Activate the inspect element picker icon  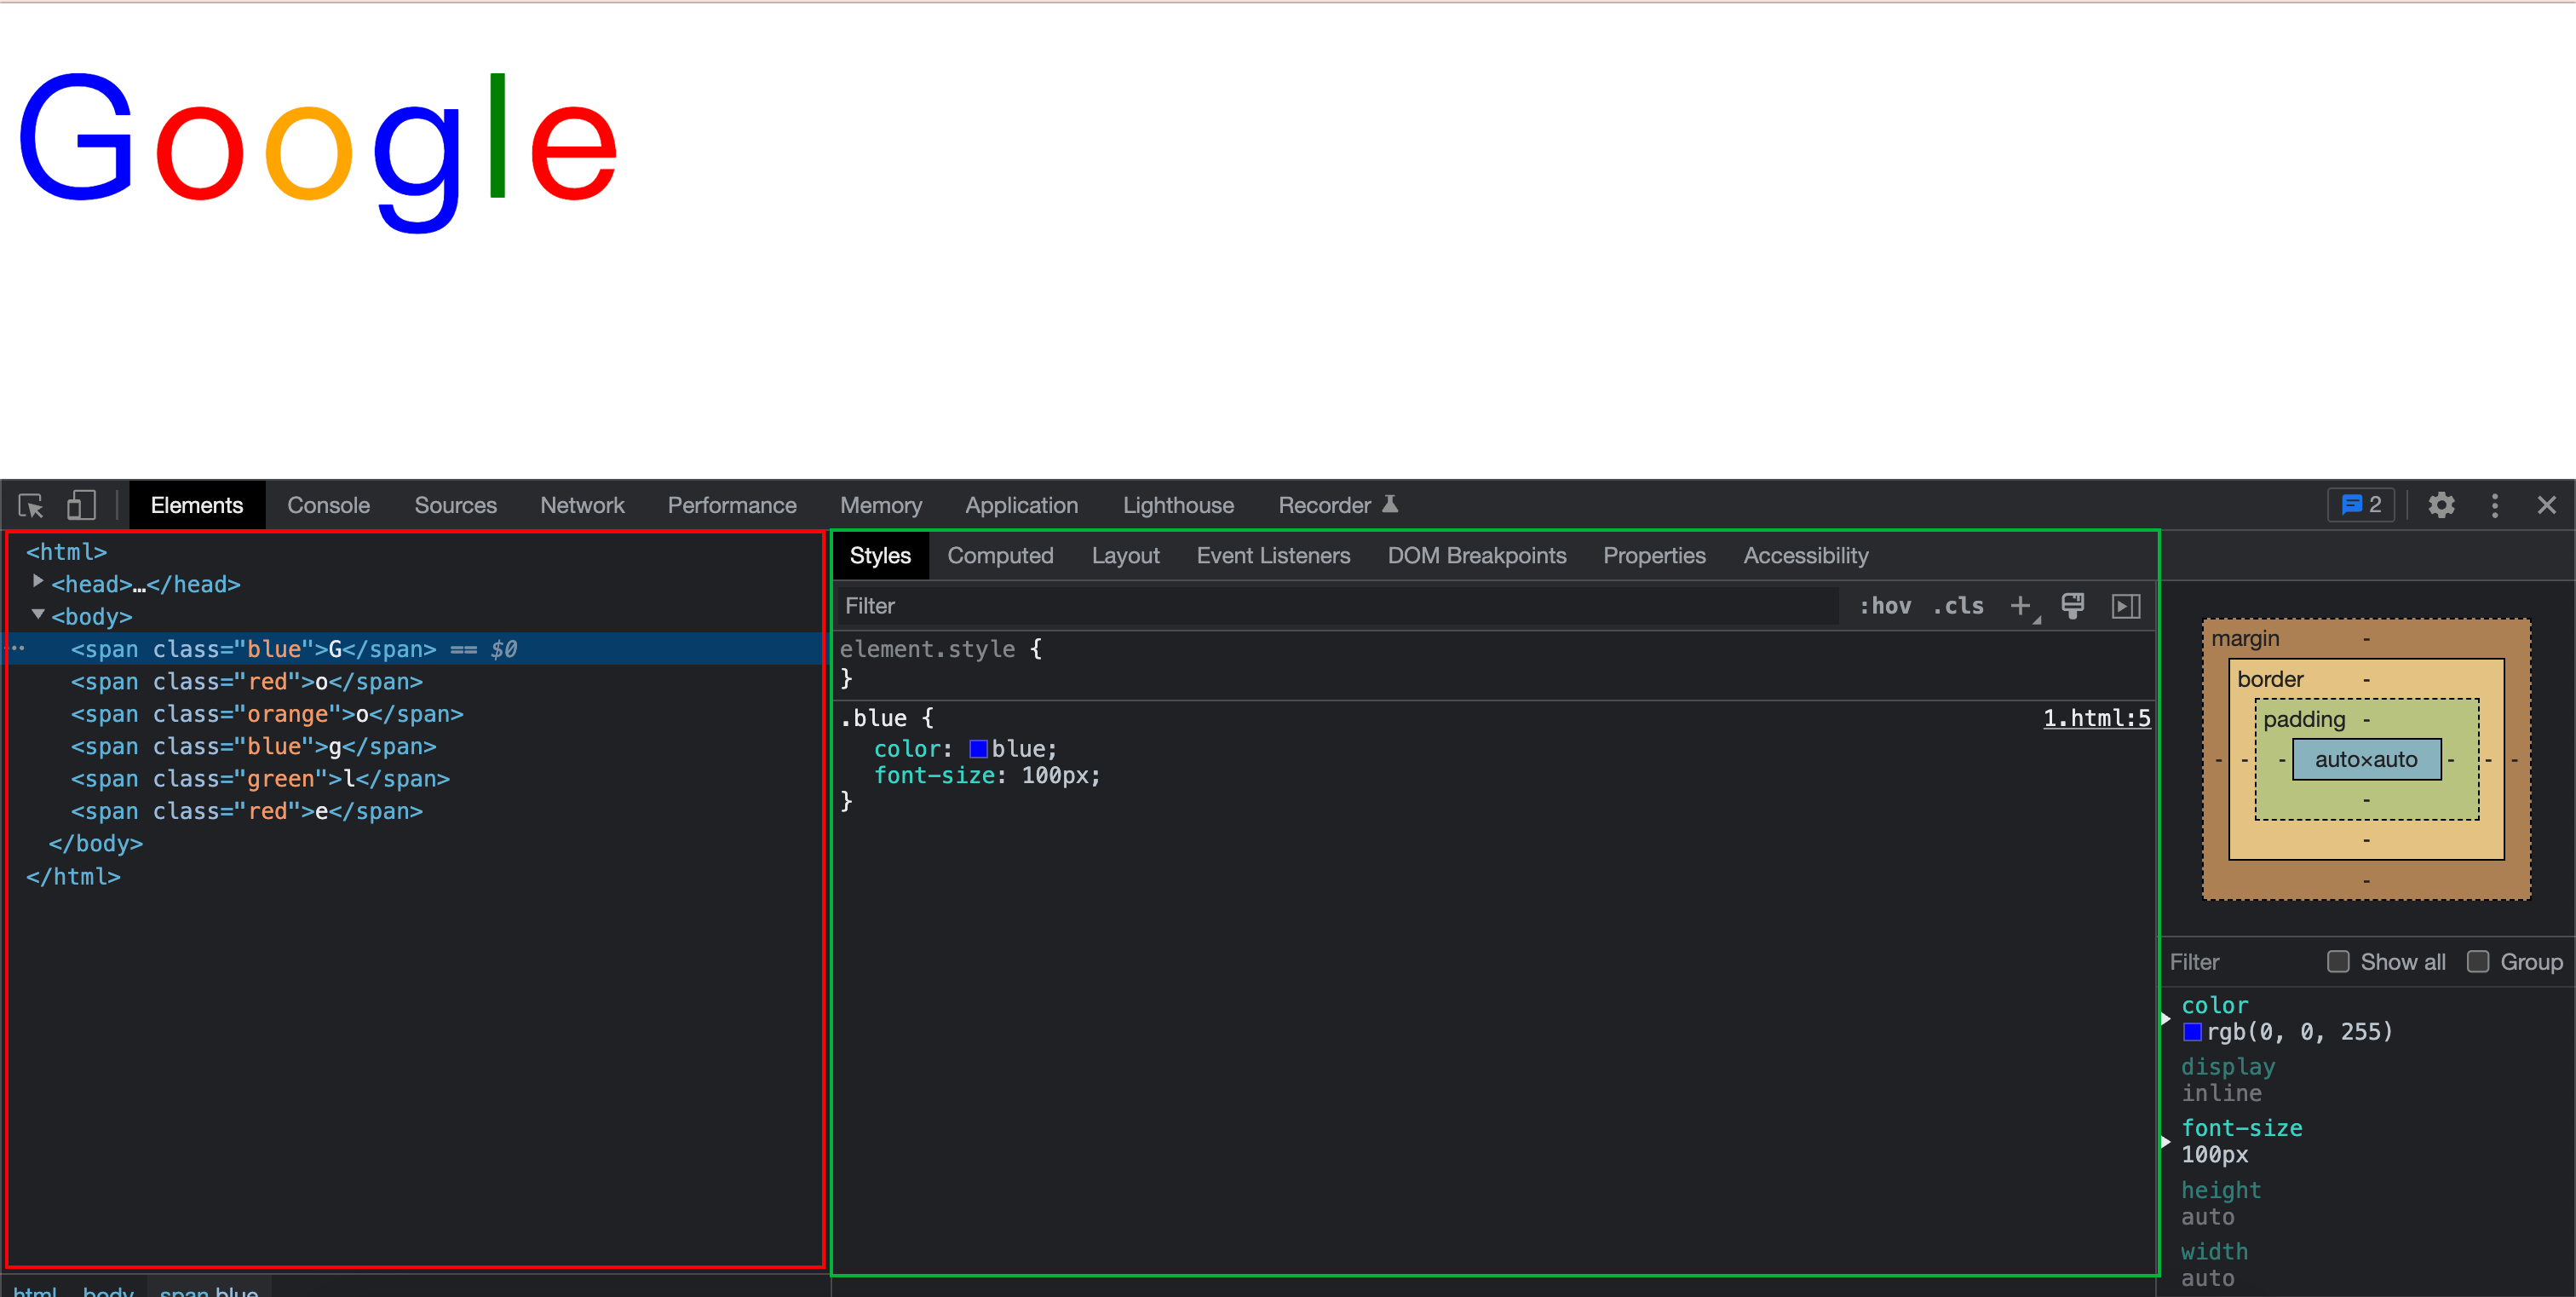[31, 506]
